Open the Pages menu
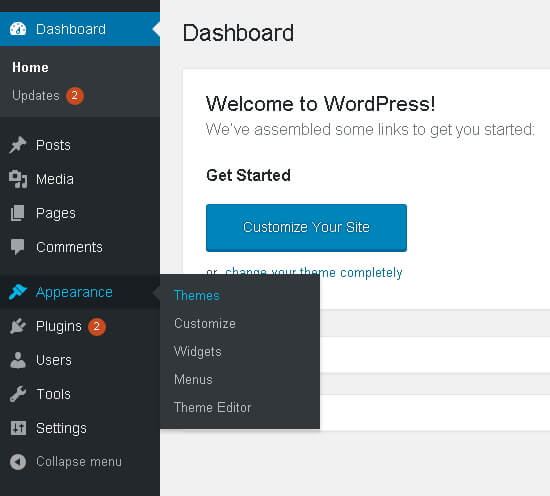The height and width of the screenshot is (496, 550). tap(56, 213)
